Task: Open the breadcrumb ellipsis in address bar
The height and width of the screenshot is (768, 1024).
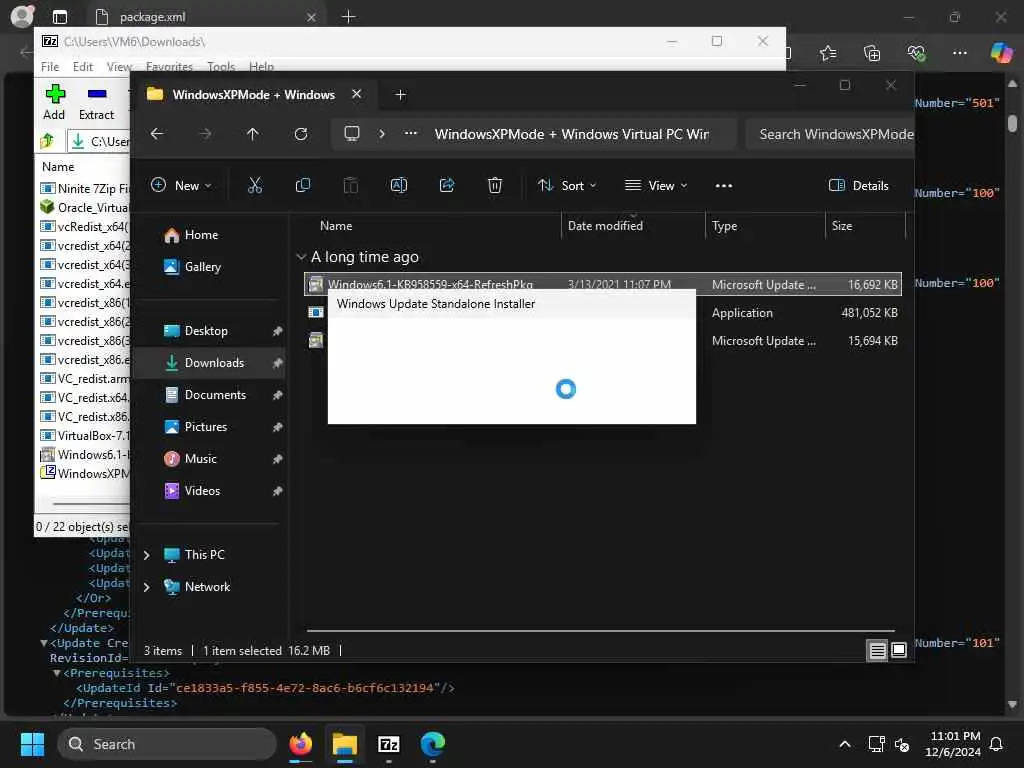Action: pyautogui.click(x=410, y=133)
